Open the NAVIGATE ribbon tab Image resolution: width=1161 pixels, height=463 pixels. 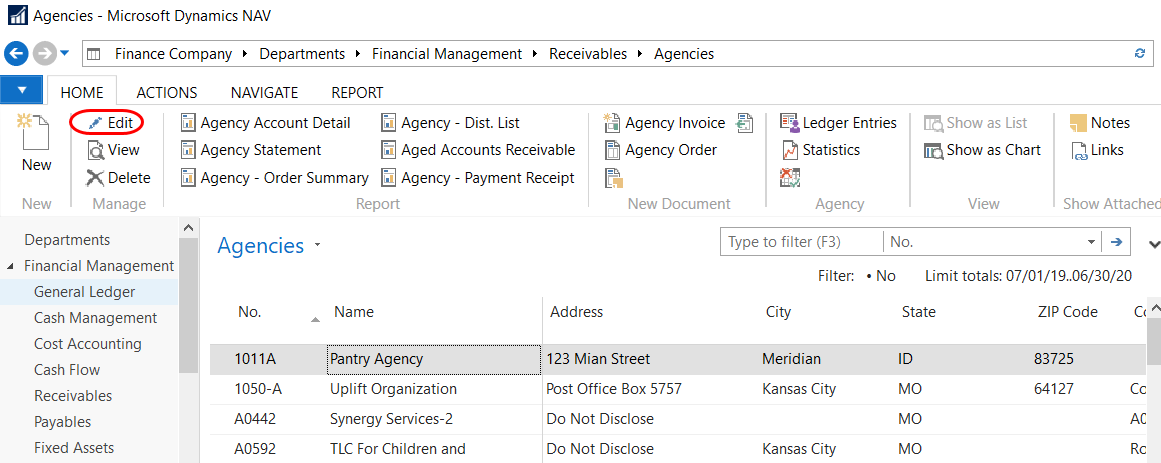[x=264, y=92]
